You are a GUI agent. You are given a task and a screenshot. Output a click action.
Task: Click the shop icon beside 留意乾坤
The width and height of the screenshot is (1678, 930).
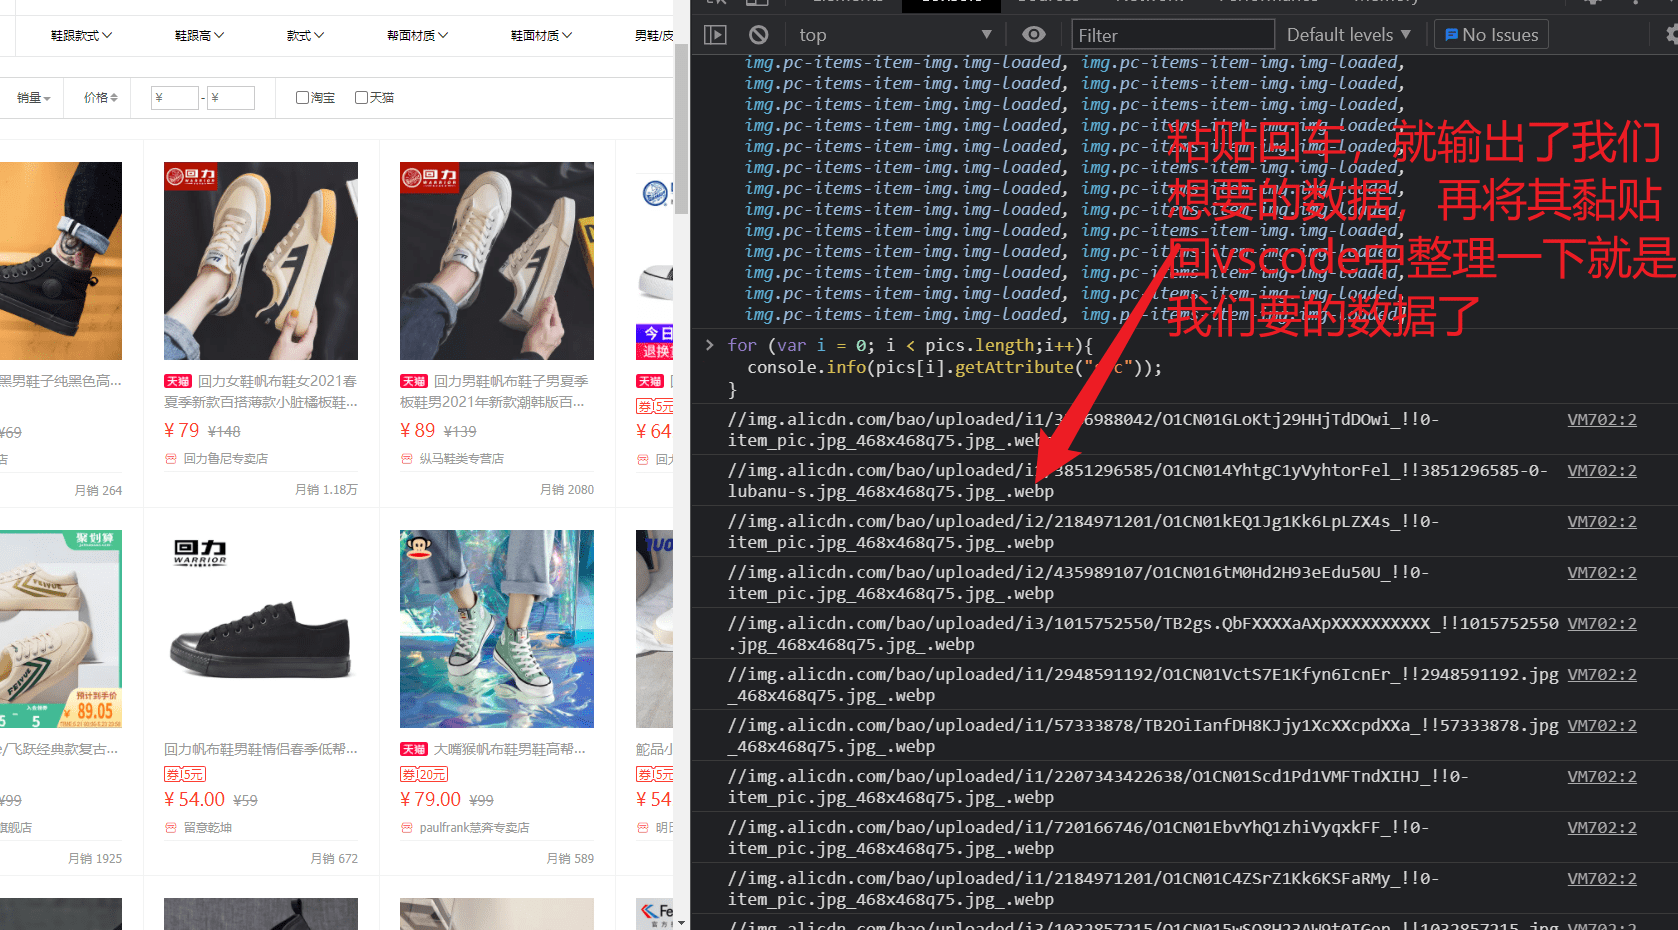click(170, 828)
